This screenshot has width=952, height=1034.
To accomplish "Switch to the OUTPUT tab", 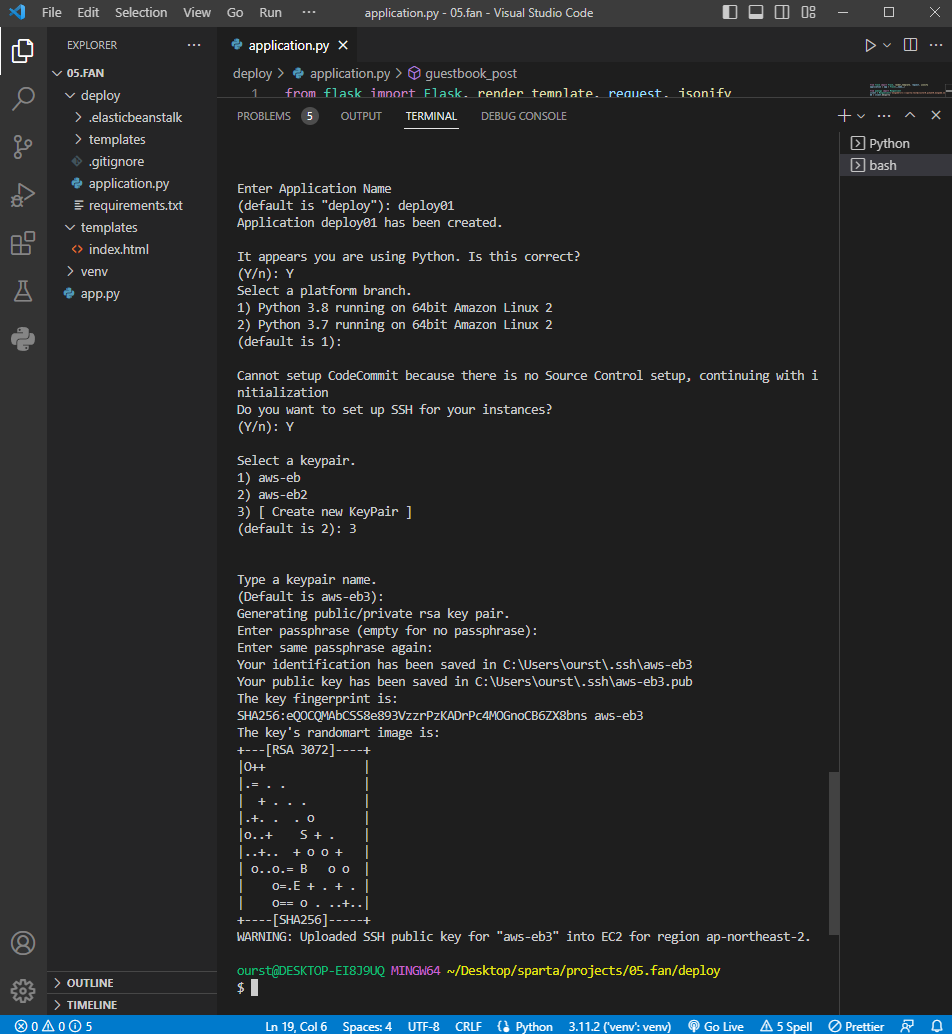I will [361, 116].
